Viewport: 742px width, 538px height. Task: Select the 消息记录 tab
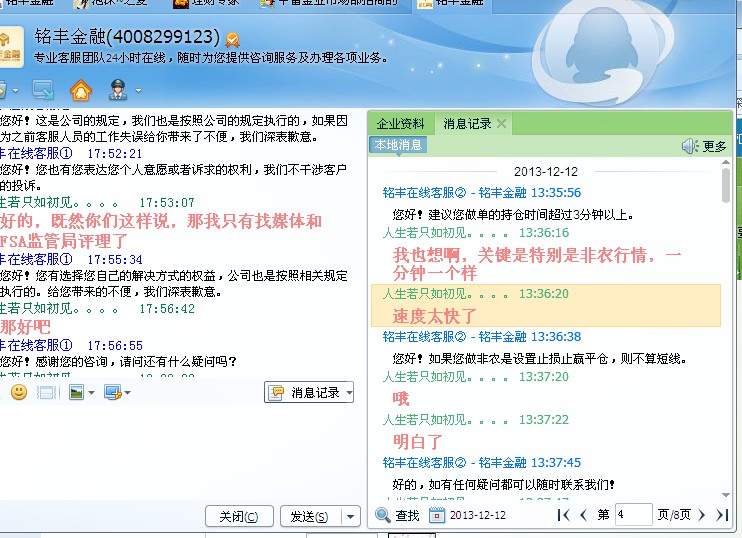point(467,124)
